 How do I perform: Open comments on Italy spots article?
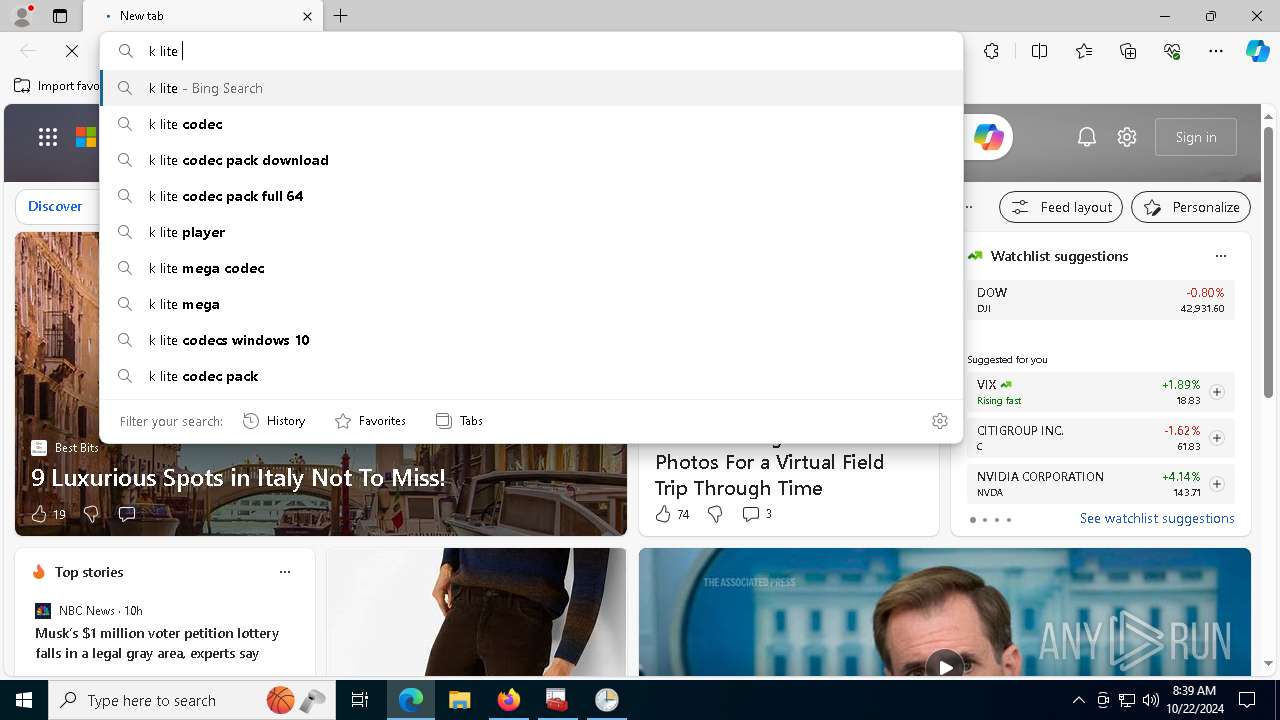point(127,514)
